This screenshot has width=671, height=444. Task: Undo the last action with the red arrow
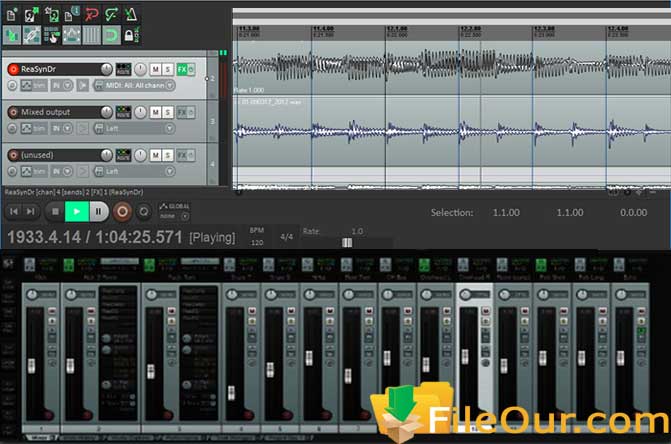tap(91, 15)
